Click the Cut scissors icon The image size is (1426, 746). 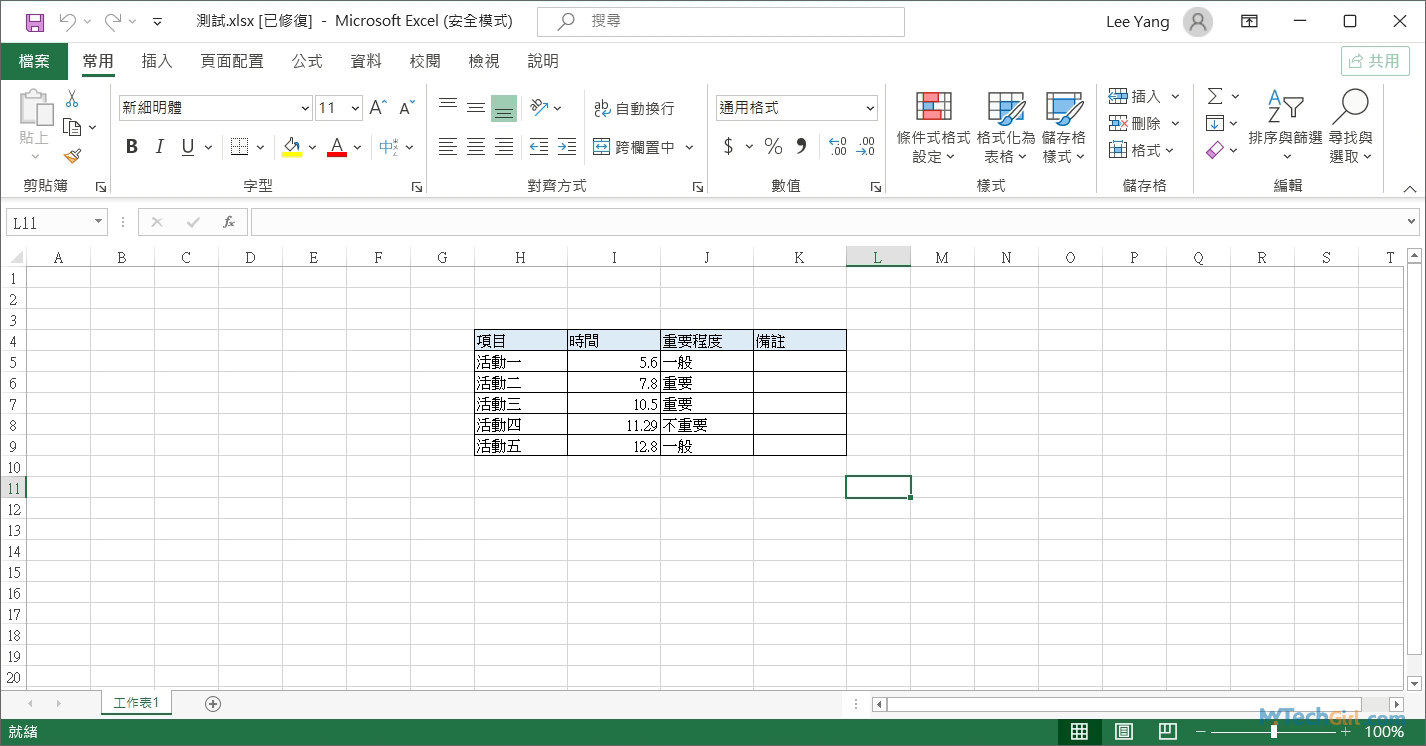(x=72, y=99)
